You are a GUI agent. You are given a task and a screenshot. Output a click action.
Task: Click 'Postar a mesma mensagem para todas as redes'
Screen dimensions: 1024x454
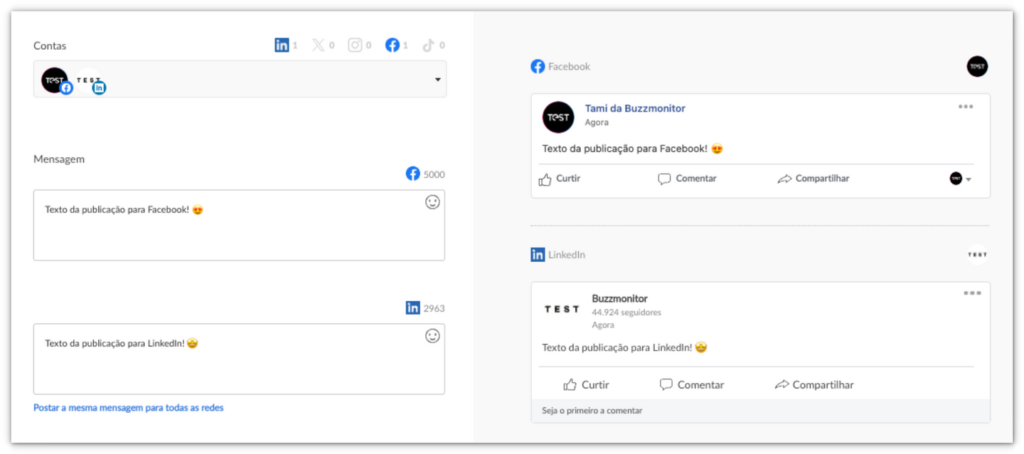(x=128, y=408)
